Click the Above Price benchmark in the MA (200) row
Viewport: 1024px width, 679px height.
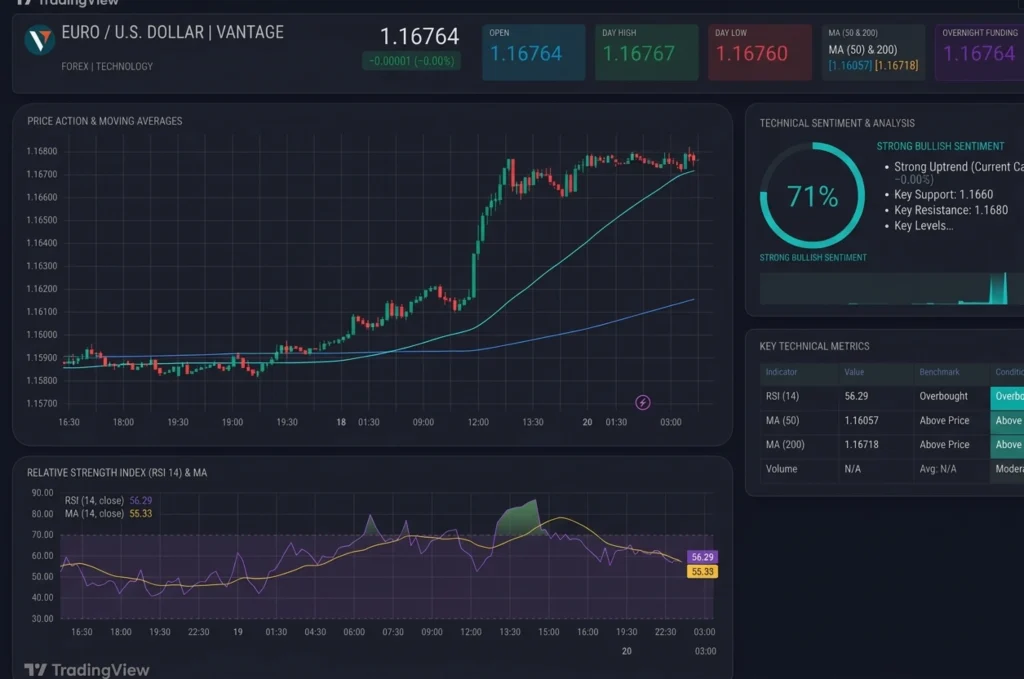coord(944,445)
